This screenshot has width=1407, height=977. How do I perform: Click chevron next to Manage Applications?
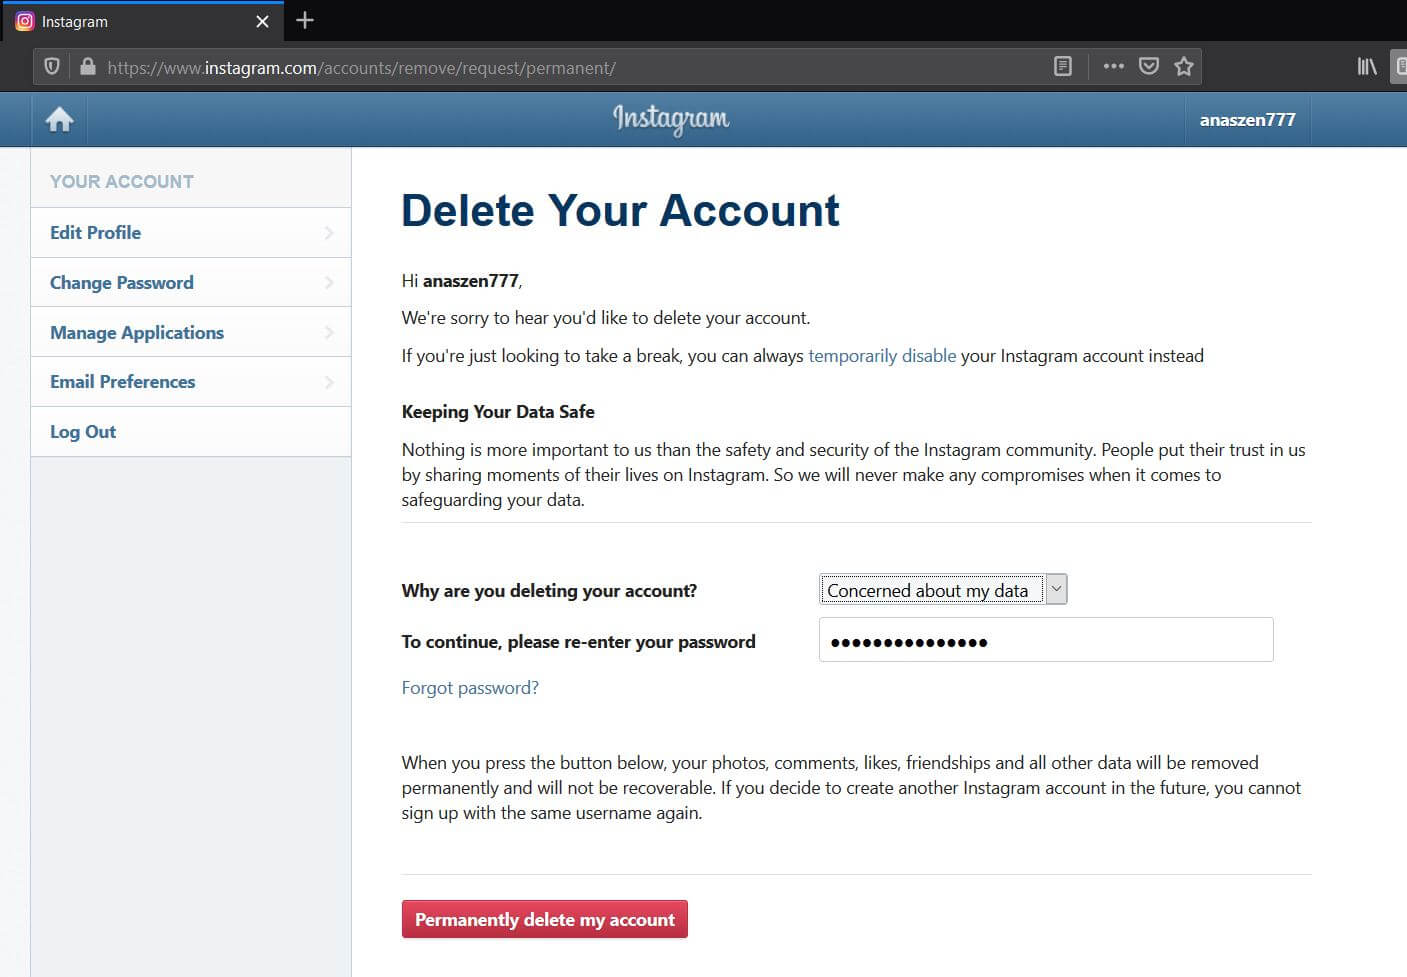[x=329, y=332]
